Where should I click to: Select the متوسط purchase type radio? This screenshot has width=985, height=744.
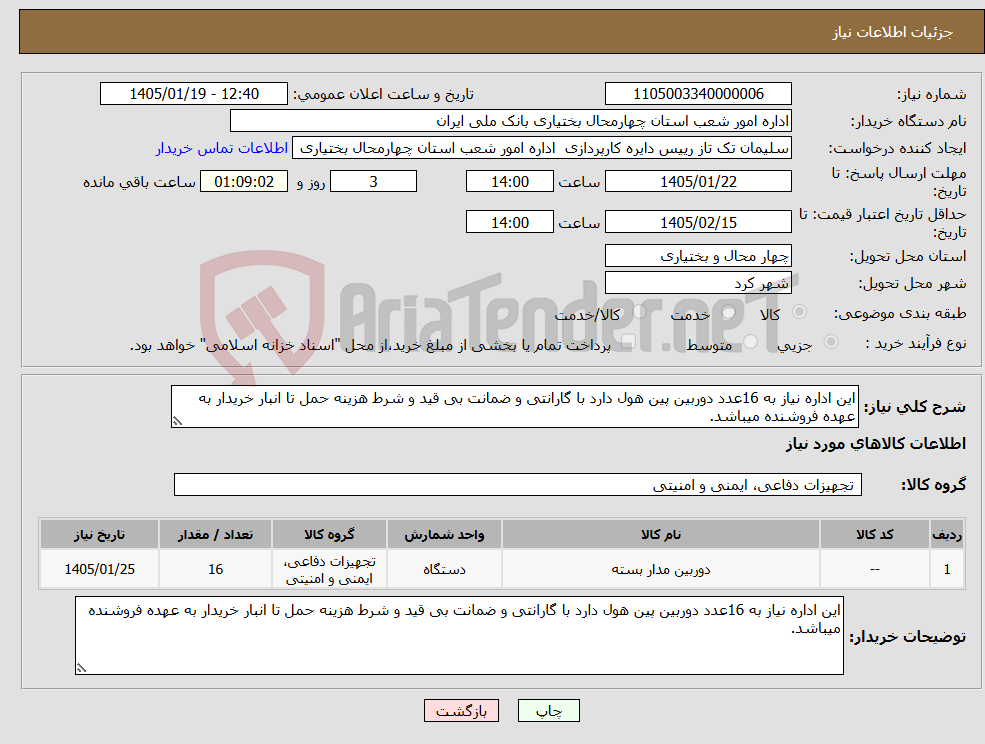tap(751, 342)
